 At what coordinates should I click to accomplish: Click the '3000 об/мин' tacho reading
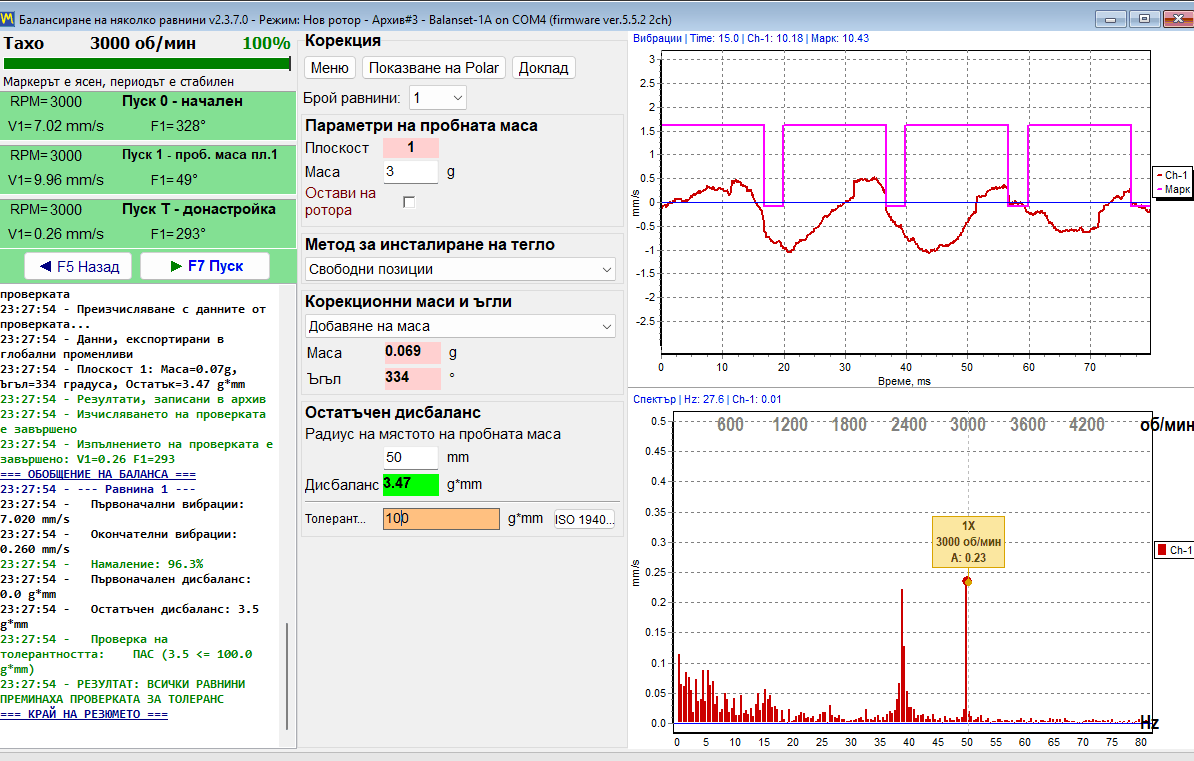coord(143,43)
